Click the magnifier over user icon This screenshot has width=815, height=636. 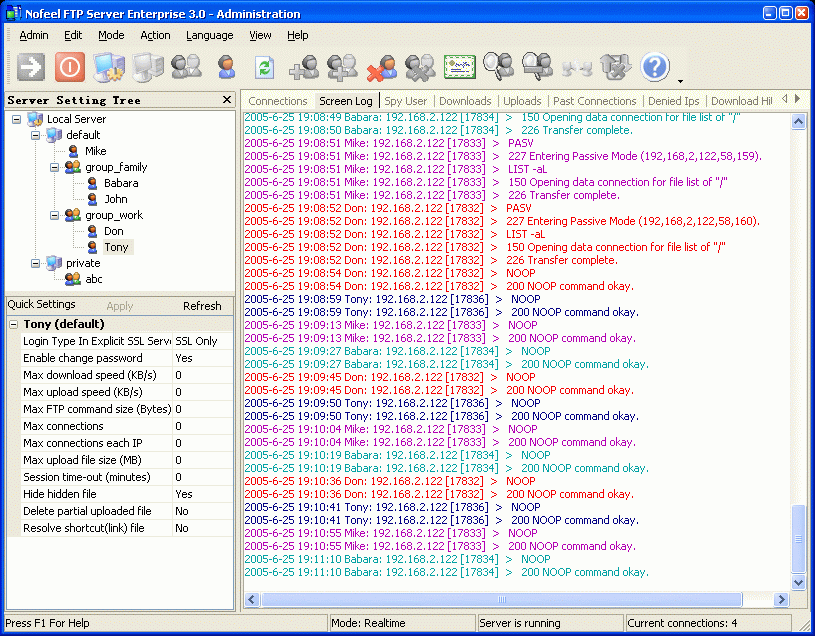498,67
